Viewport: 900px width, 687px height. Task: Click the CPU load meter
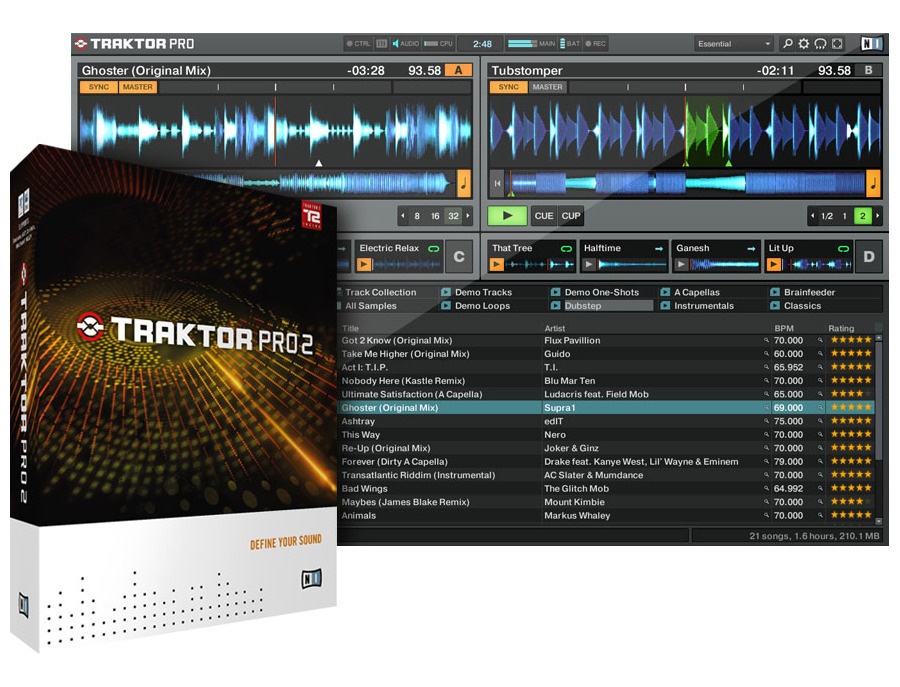point(439,44)
